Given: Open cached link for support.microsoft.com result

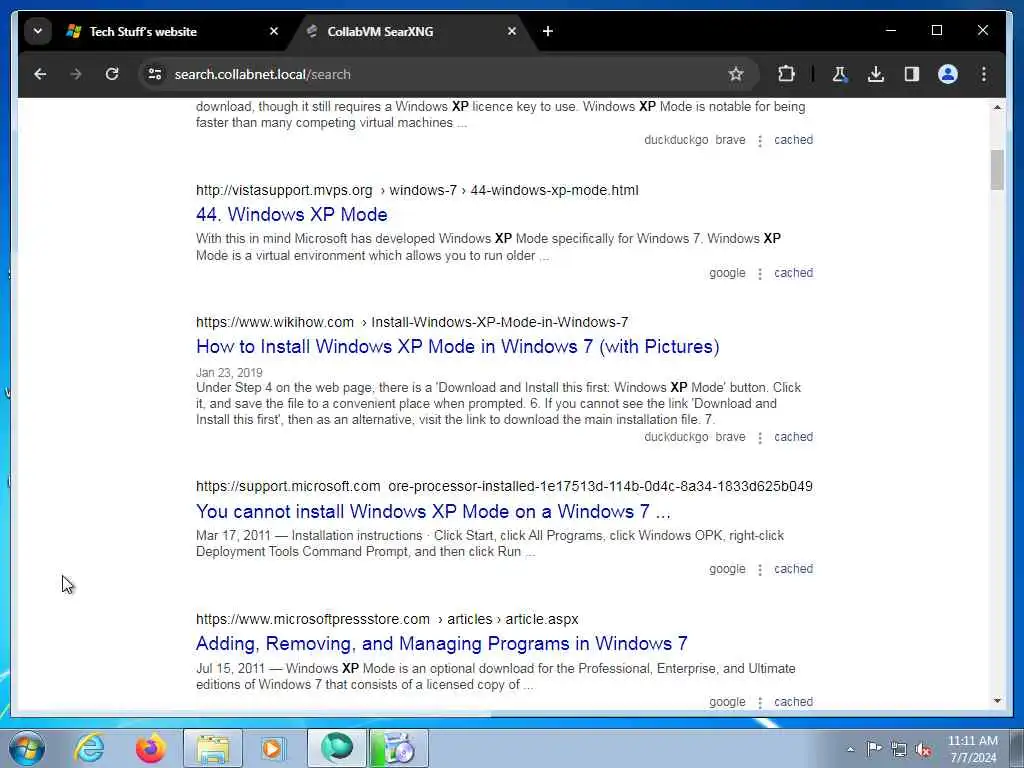Looking at the screenshot, I should point(793,569).
